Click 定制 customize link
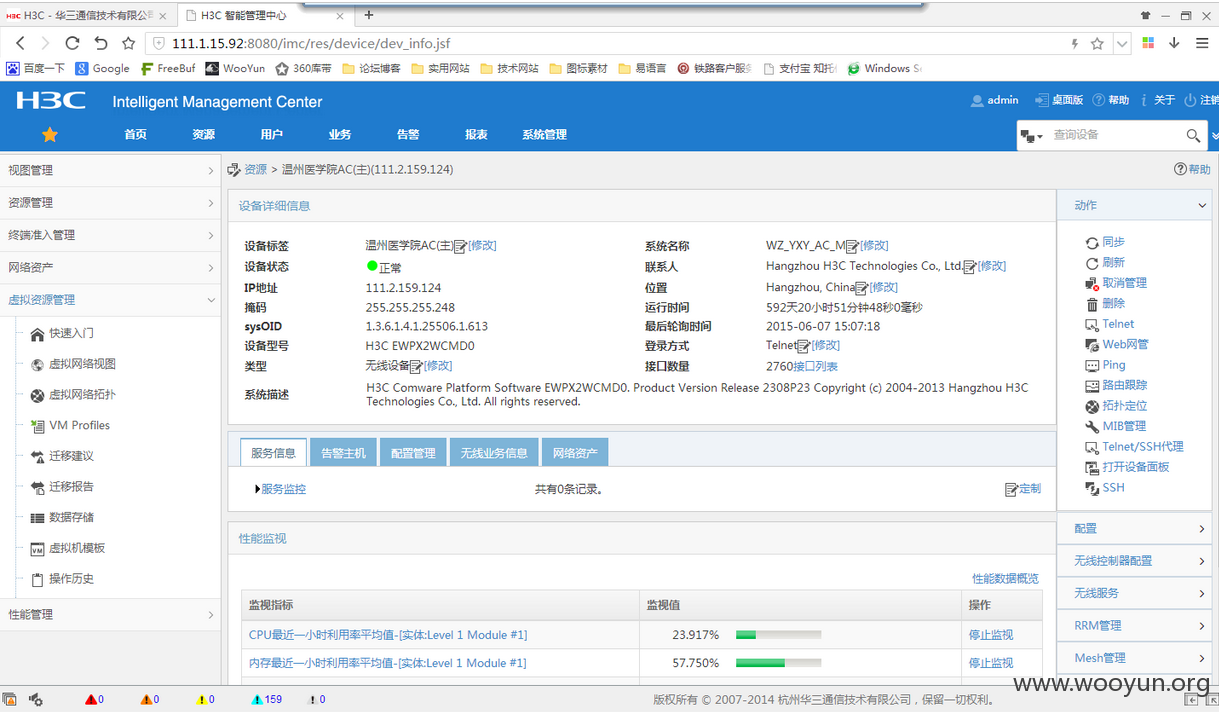 [1029, 489]
